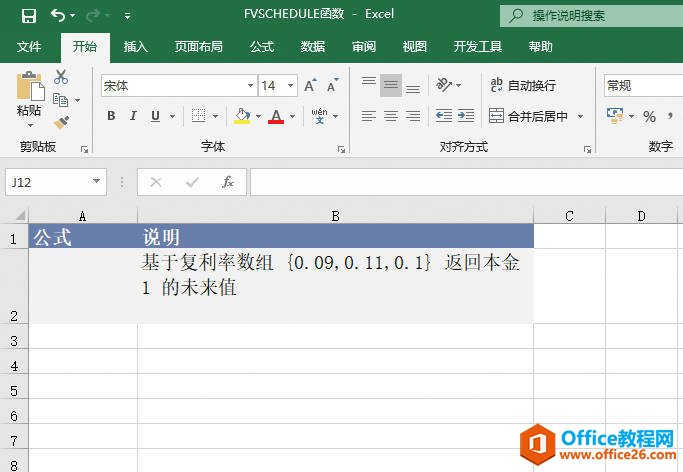Click the Redo arrow icon
This screenshot has height=472, width=683.
pos(93,16)
